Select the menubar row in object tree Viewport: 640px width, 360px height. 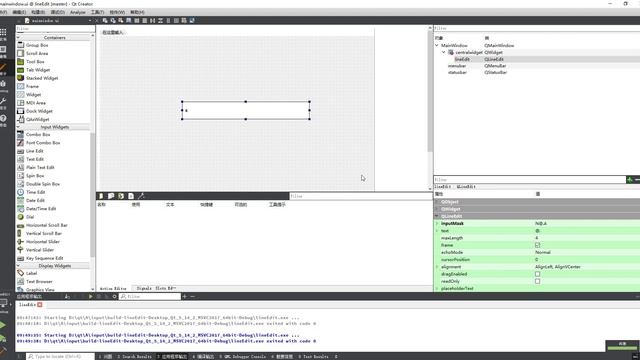click(x=537, y=66)
